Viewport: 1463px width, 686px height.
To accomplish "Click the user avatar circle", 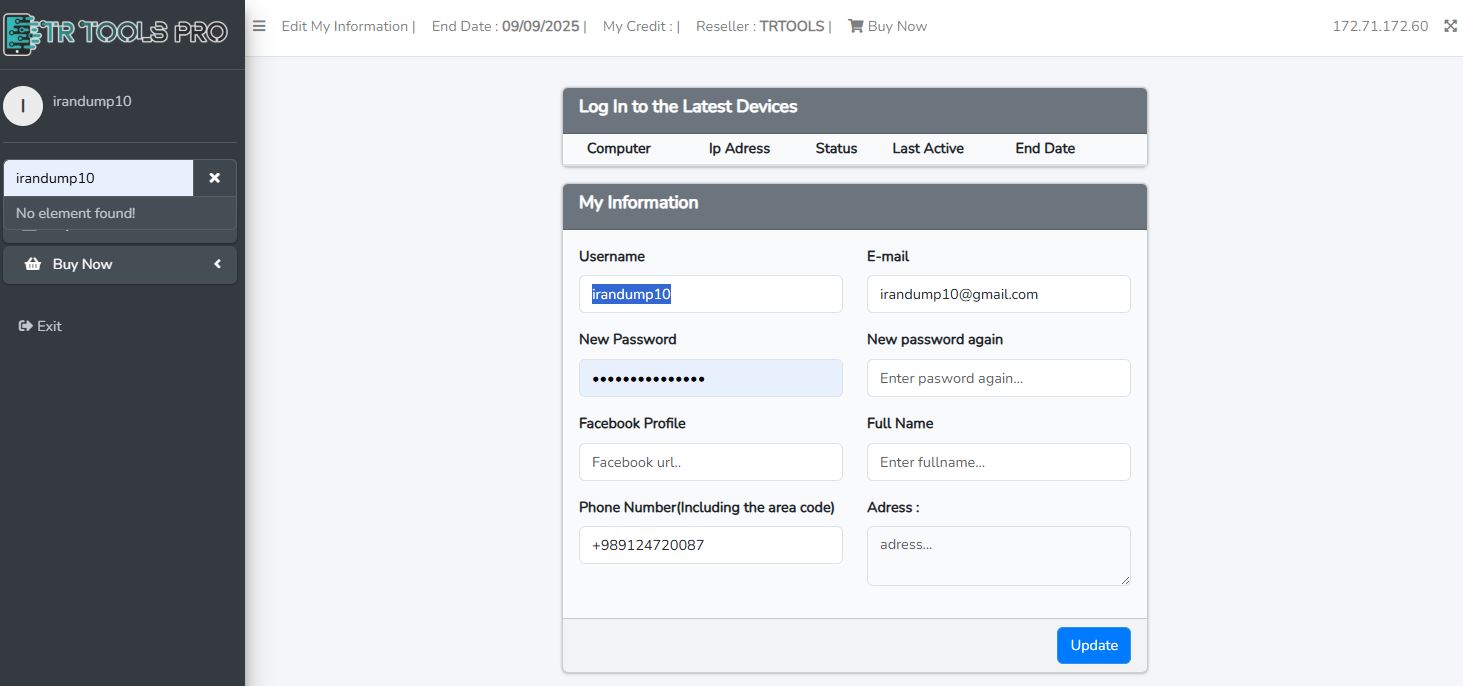I will [x=23, y=106].
